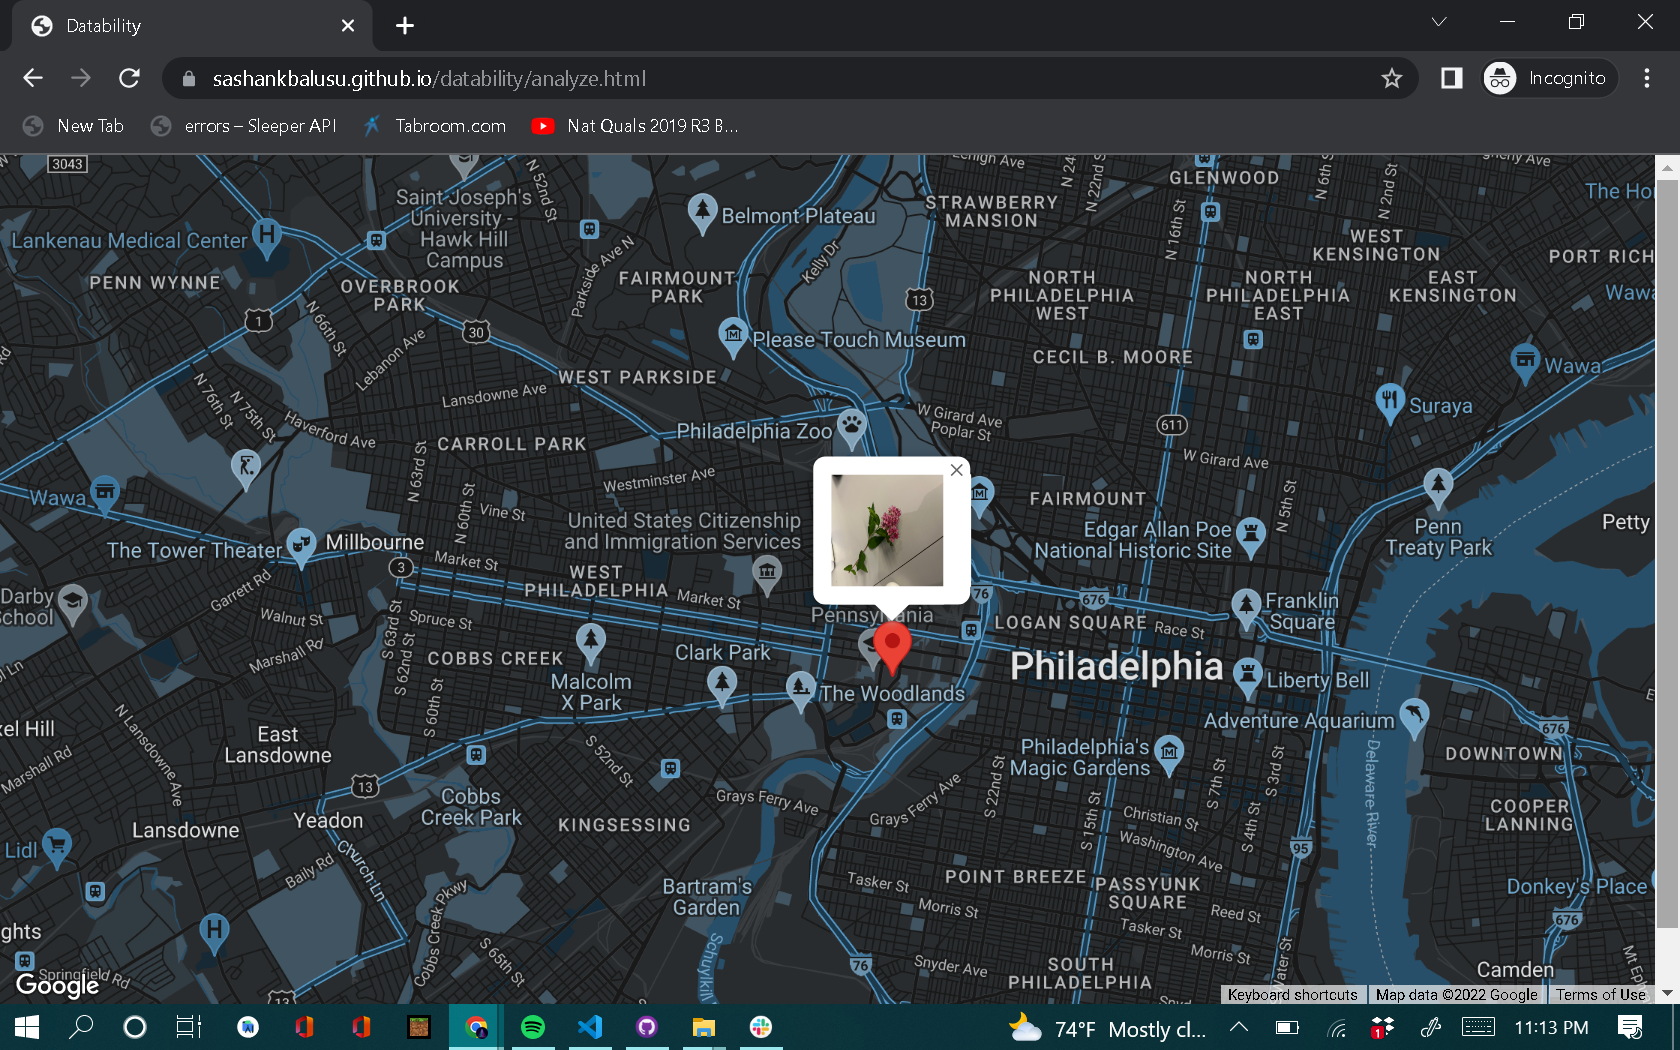Select the Malcolm X Park marker icon
Screen dimensions: 1680x1050
click(591, 642)
